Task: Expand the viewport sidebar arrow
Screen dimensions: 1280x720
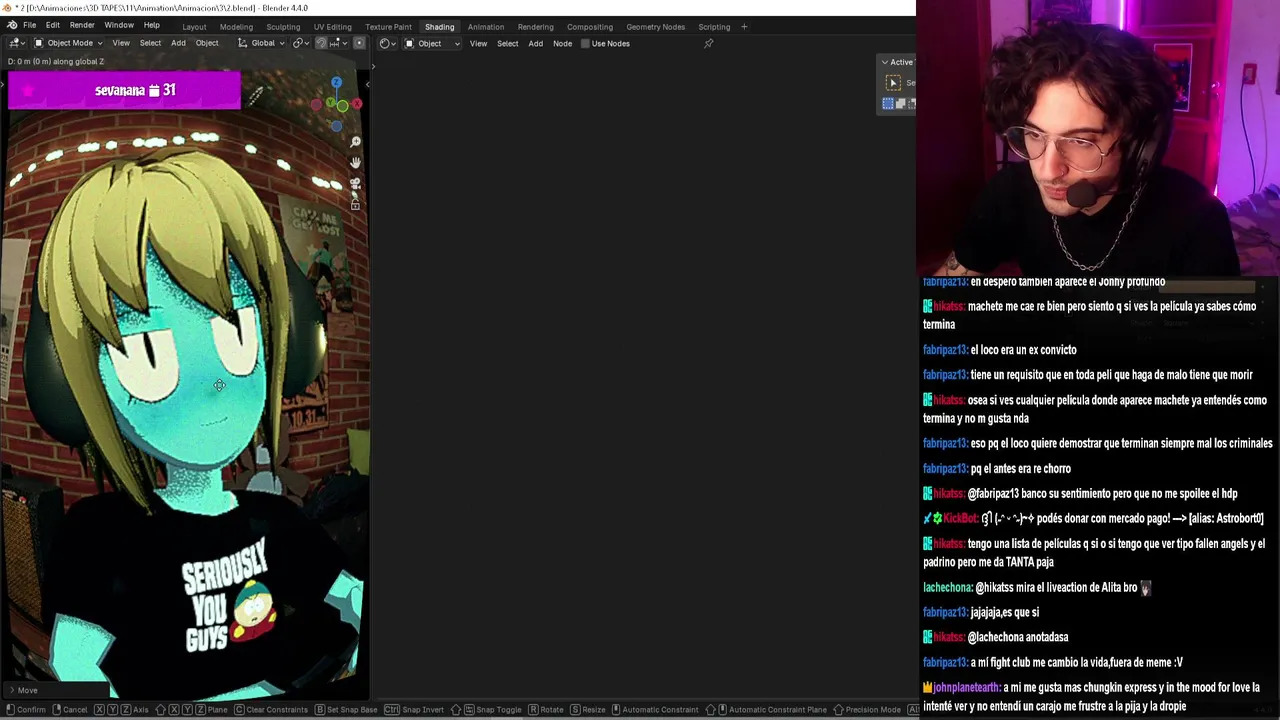Action: [366, 84]
